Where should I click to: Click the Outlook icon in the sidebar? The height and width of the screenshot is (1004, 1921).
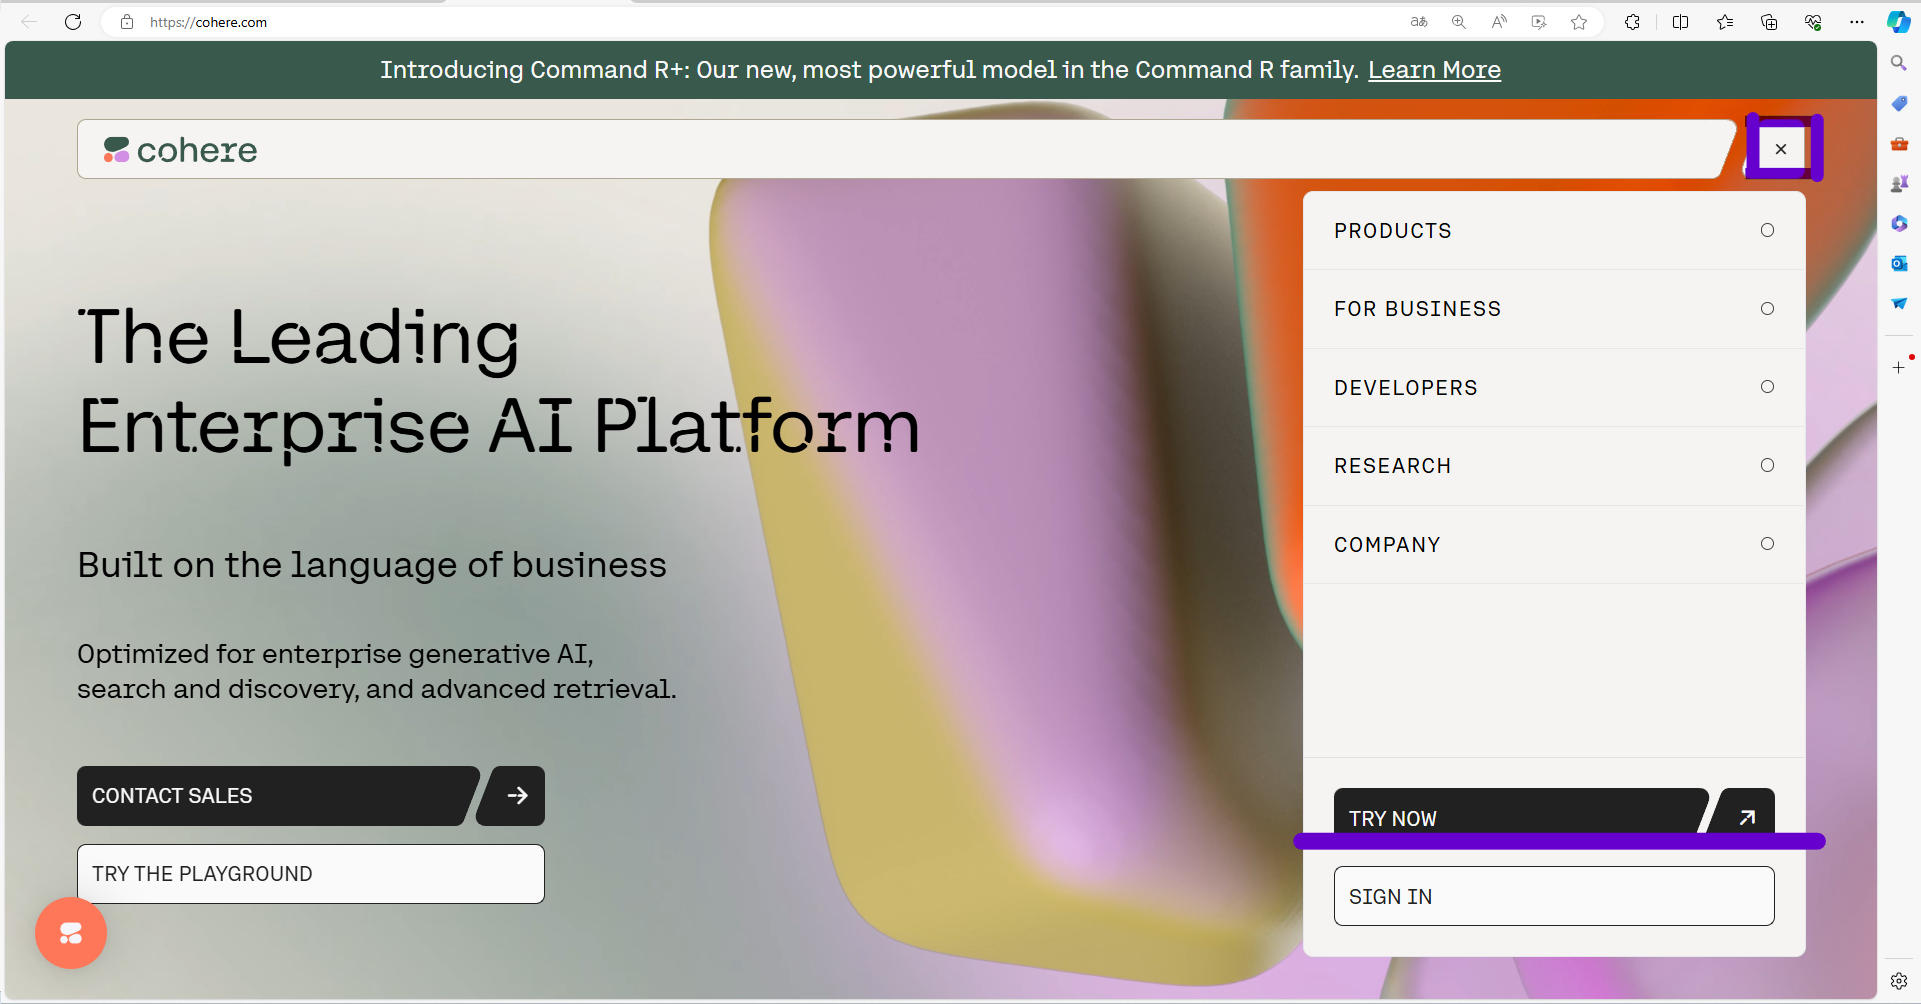1899,263
